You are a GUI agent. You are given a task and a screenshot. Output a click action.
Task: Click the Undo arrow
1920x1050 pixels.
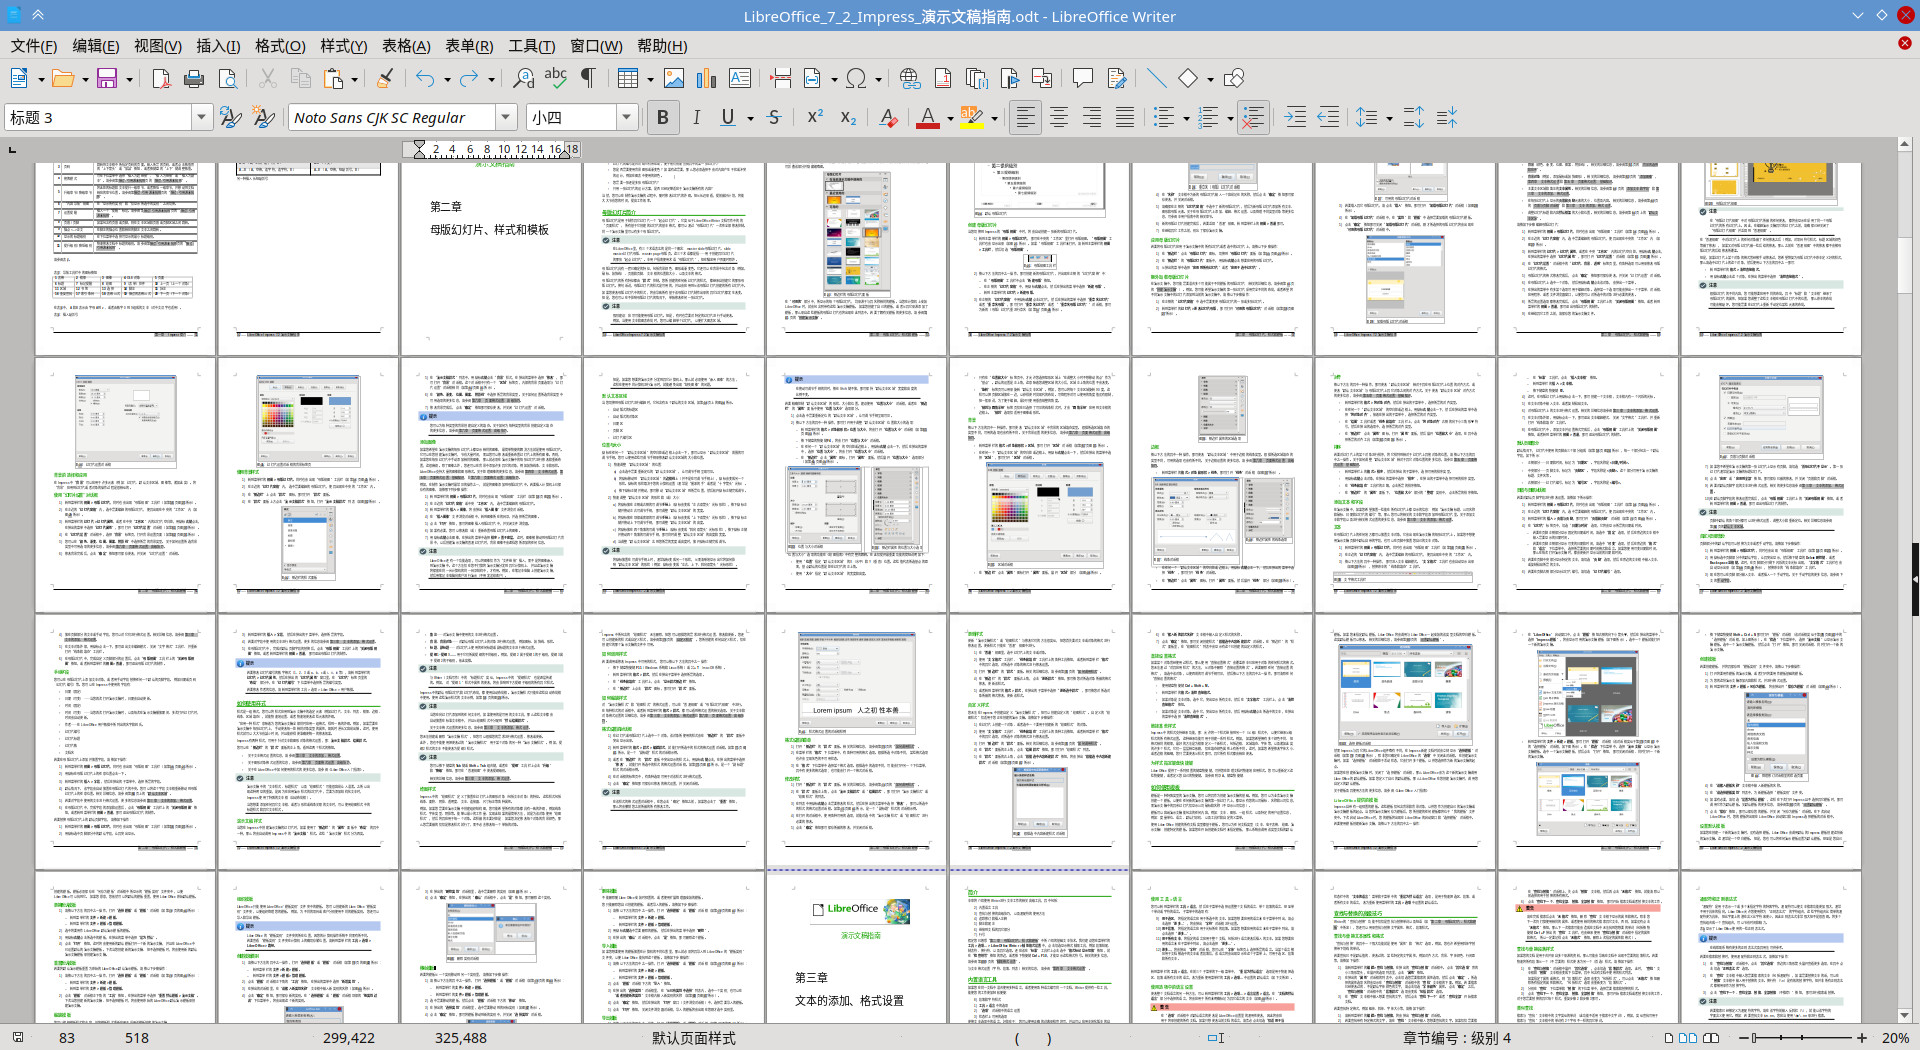pyautogui.click(x=426, y=78)
